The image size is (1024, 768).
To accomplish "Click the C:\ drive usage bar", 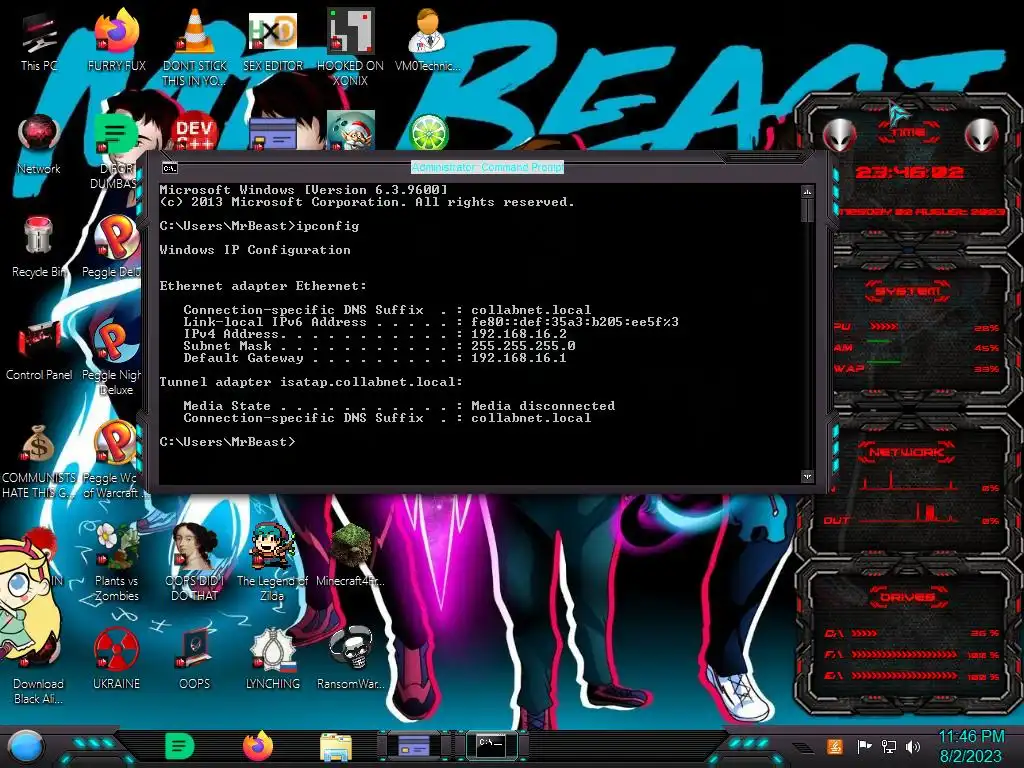I will (864, 633).
